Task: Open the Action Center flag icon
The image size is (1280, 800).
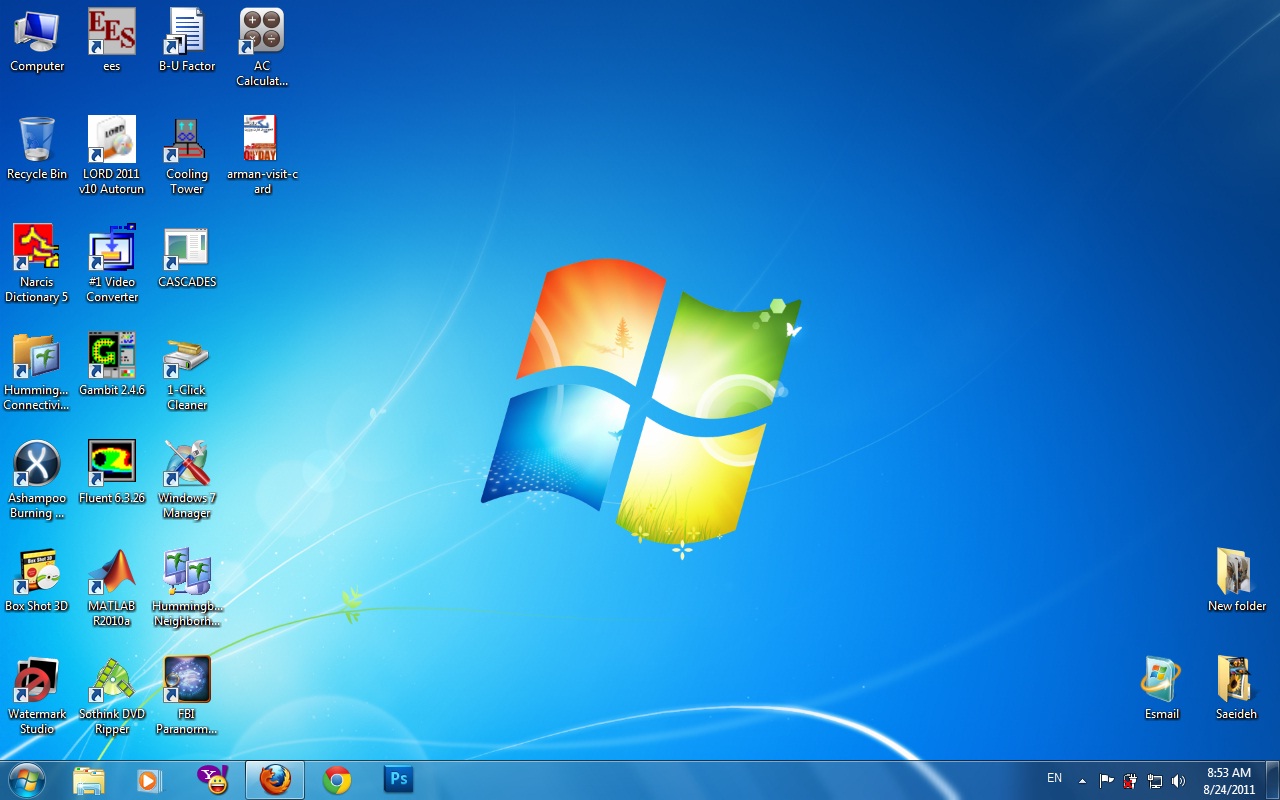Action: 1107,781
